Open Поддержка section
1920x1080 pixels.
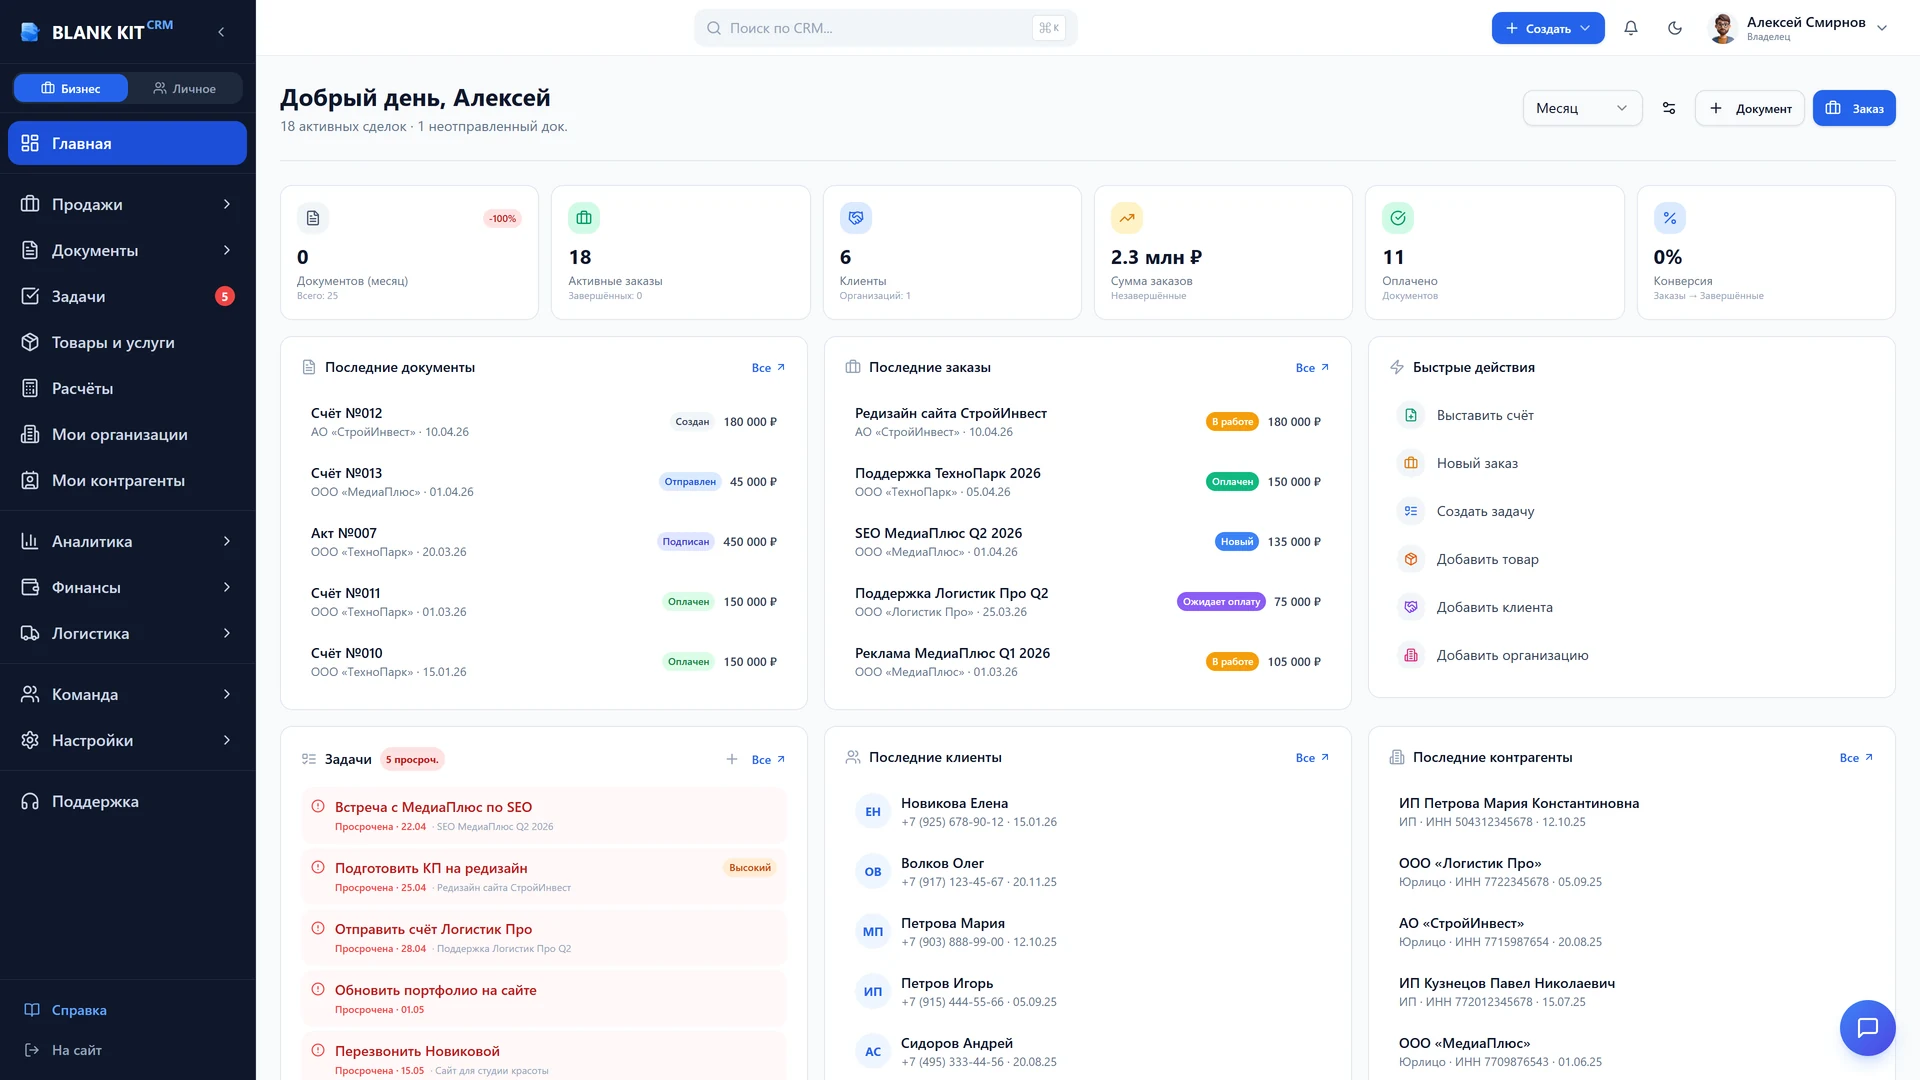pyautogui.click(x=127, y=801)
